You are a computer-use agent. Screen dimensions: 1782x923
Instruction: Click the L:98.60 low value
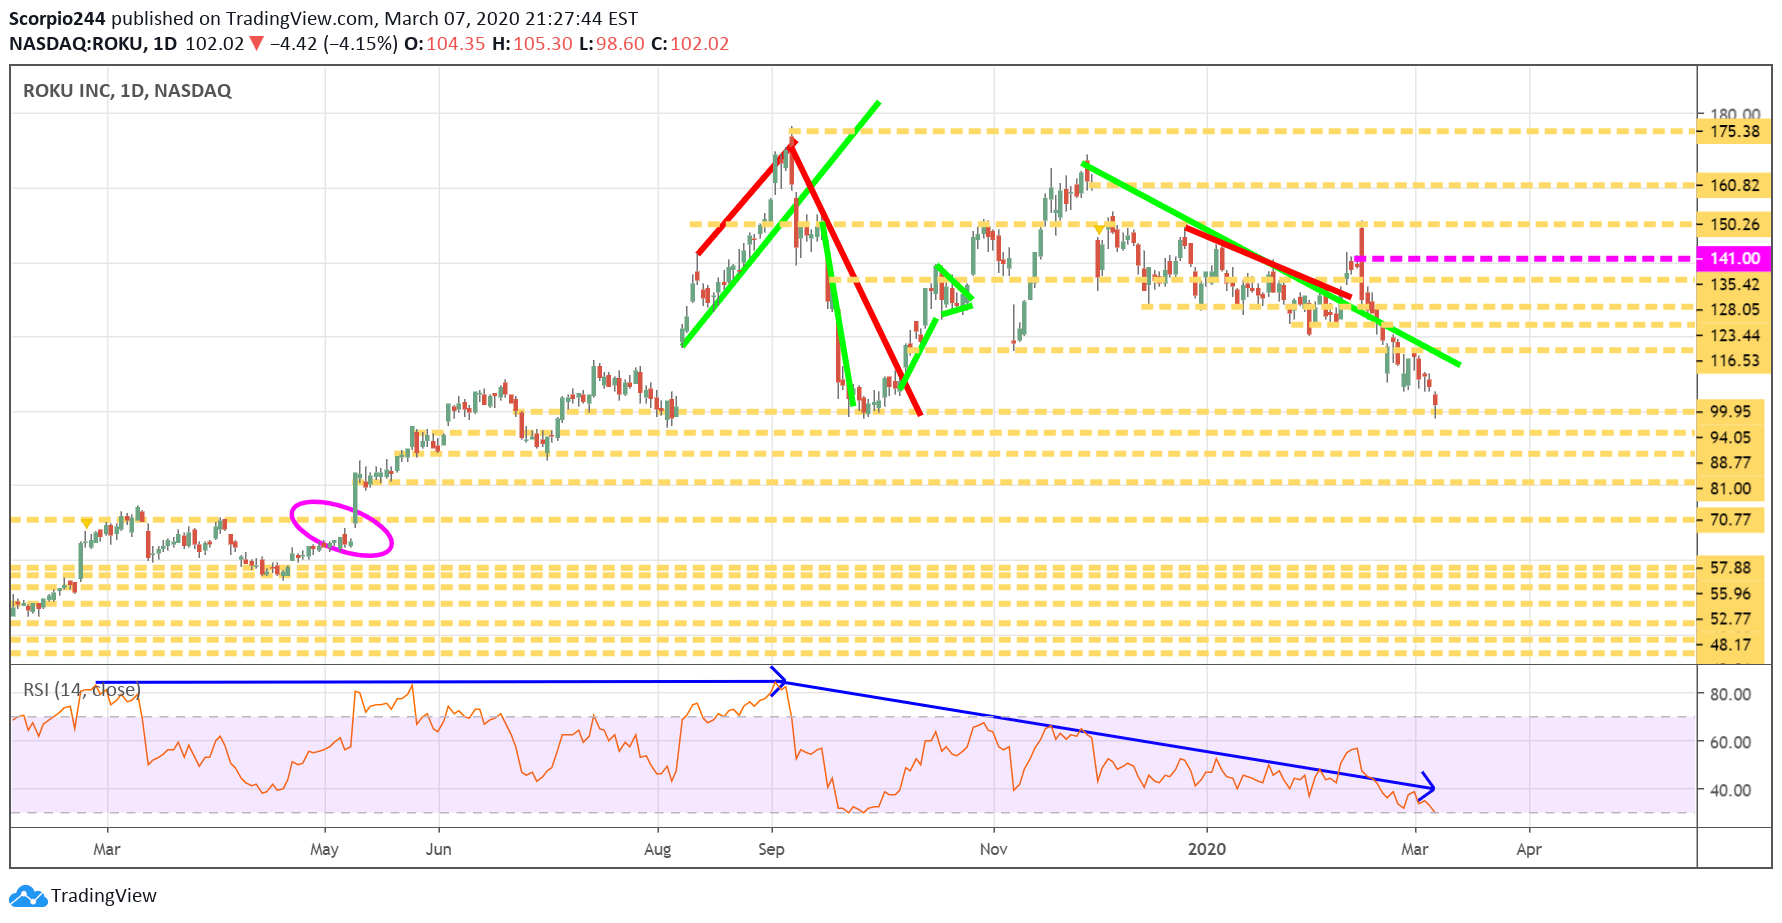[612, 44]
